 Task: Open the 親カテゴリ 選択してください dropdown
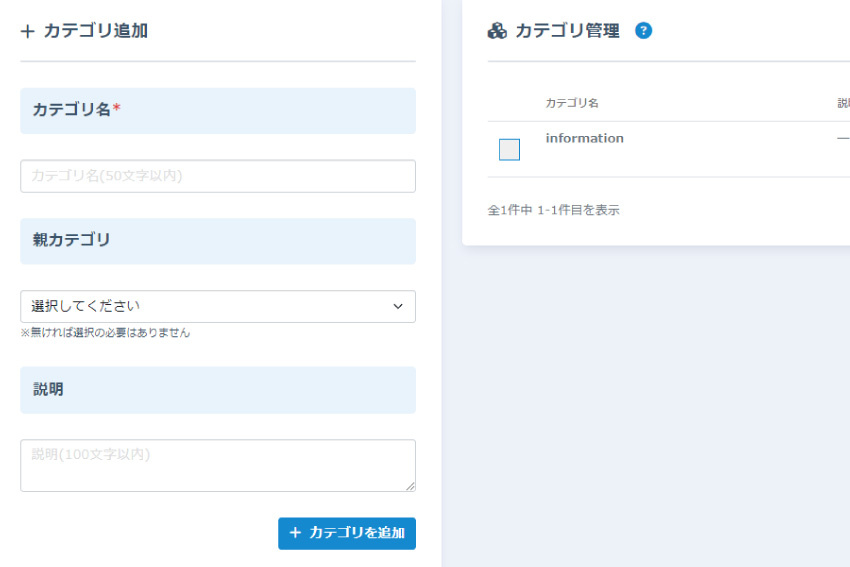tap(218, 306)
